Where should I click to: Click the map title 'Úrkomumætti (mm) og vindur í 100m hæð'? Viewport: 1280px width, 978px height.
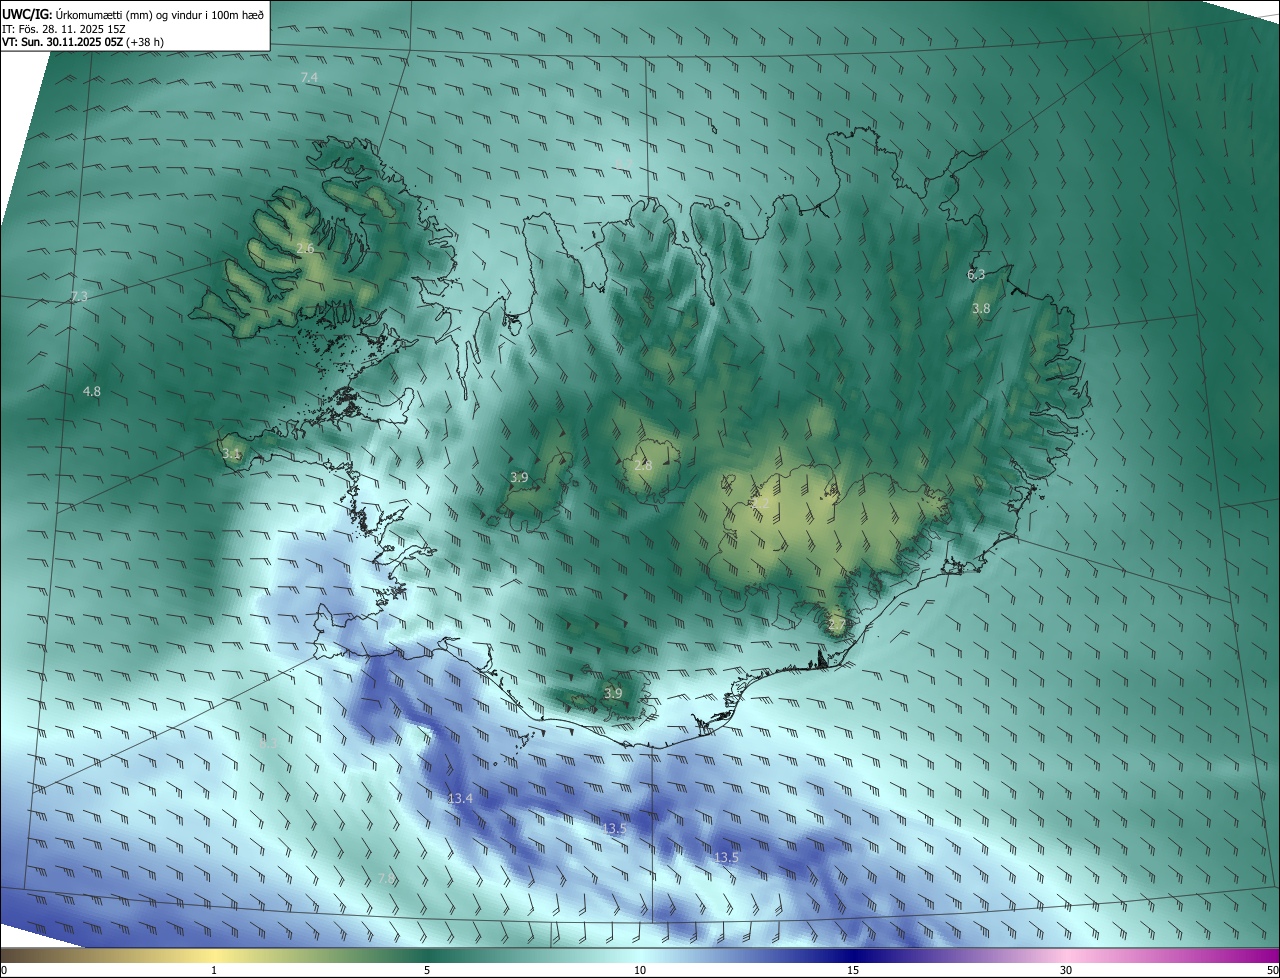(x=160, y=14)
